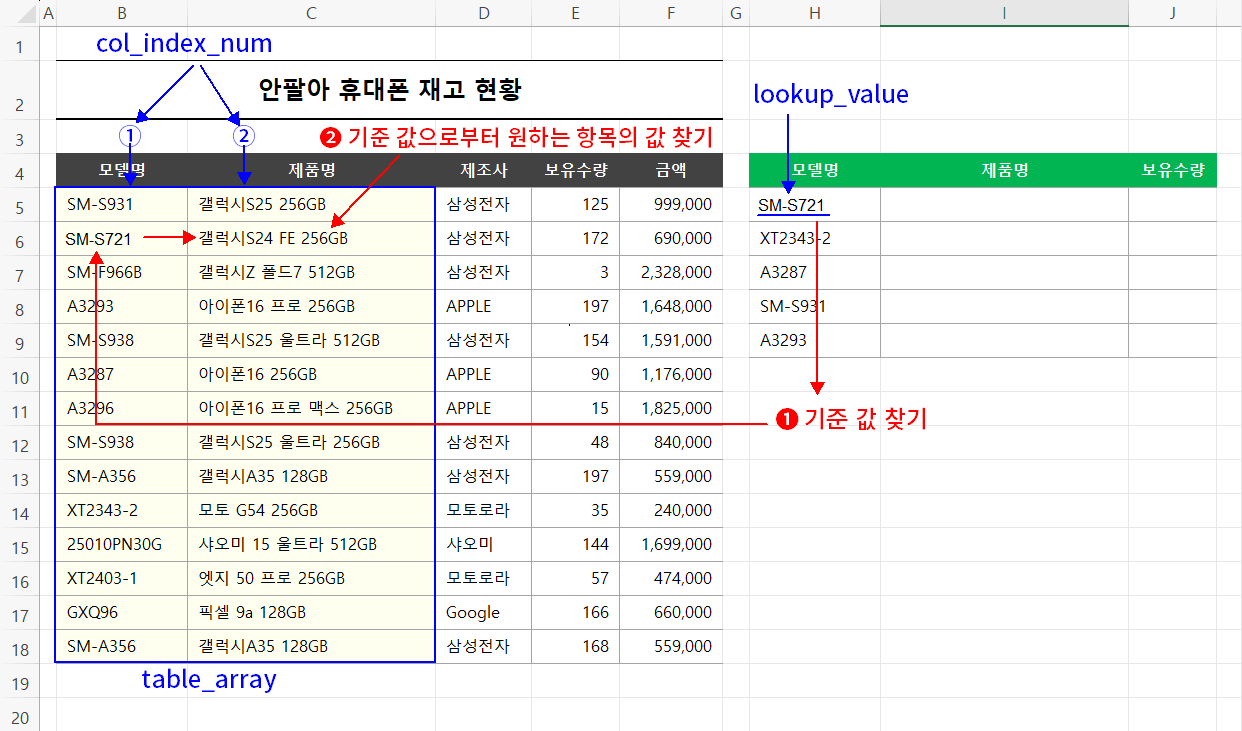
Task: Select column header J
Action: (x=1173, y=13)
